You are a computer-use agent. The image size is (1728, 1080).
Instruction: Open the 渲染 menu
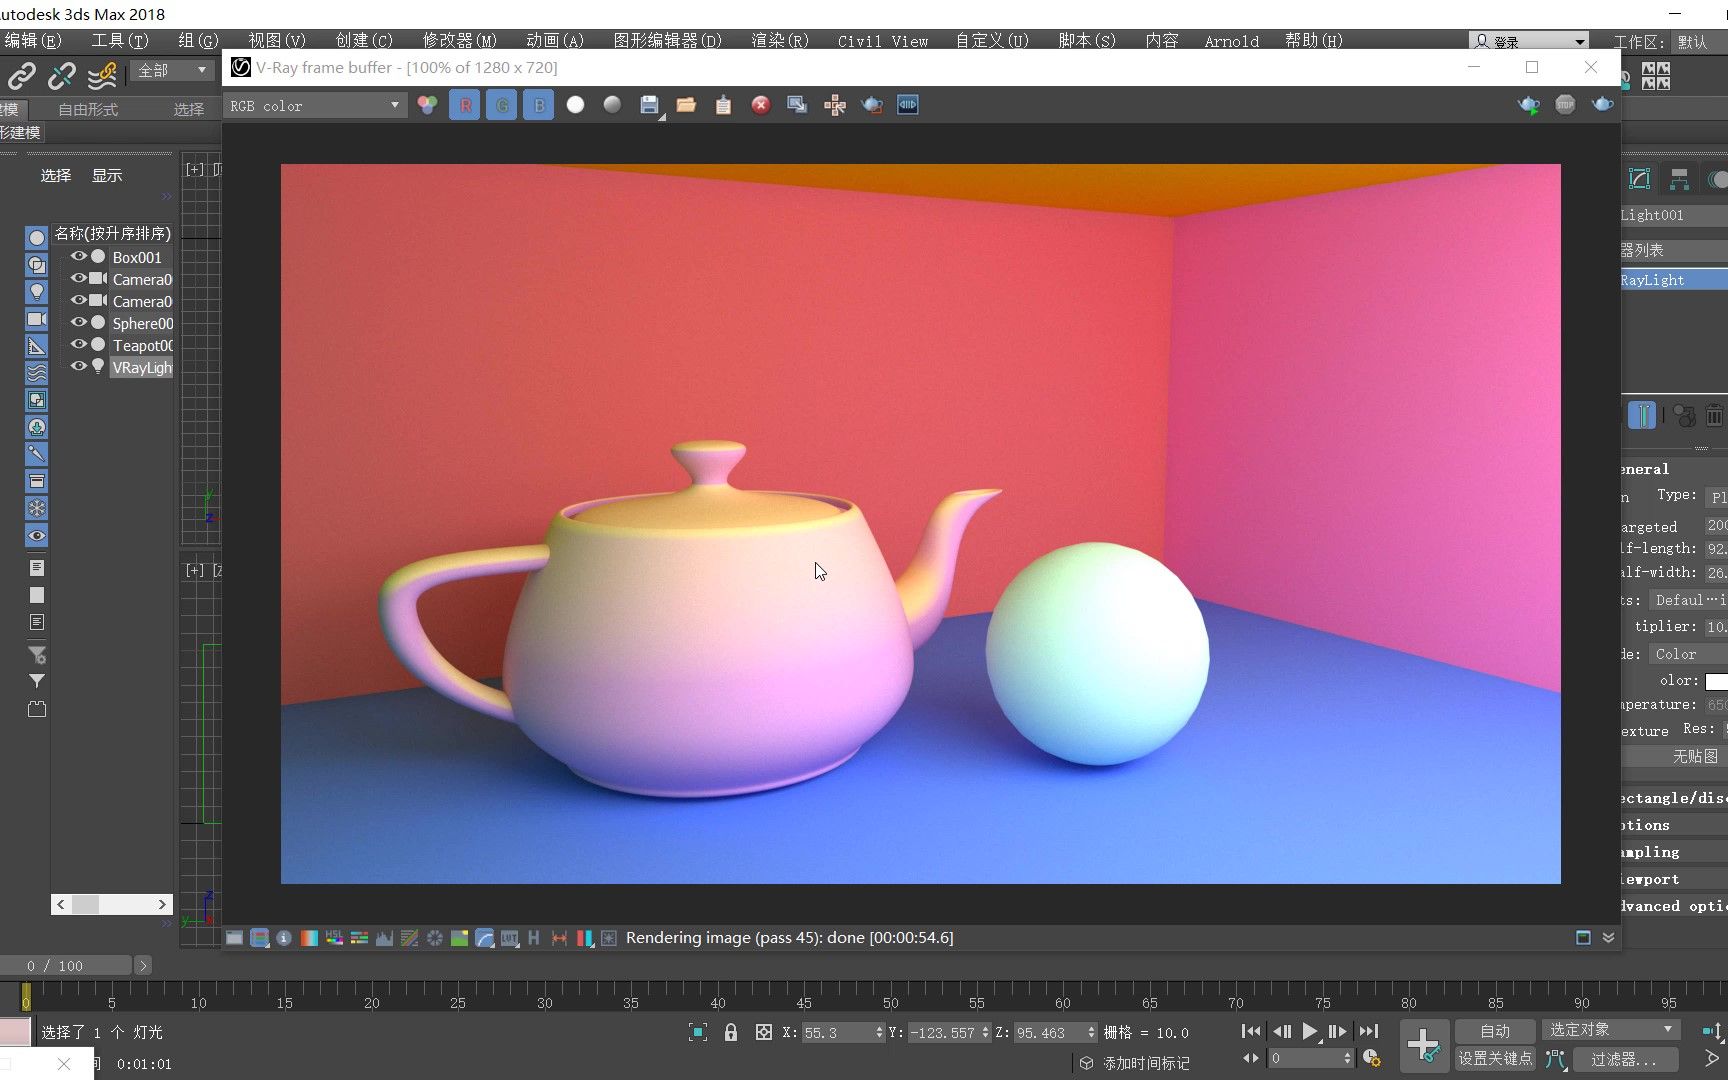[778, 41]
